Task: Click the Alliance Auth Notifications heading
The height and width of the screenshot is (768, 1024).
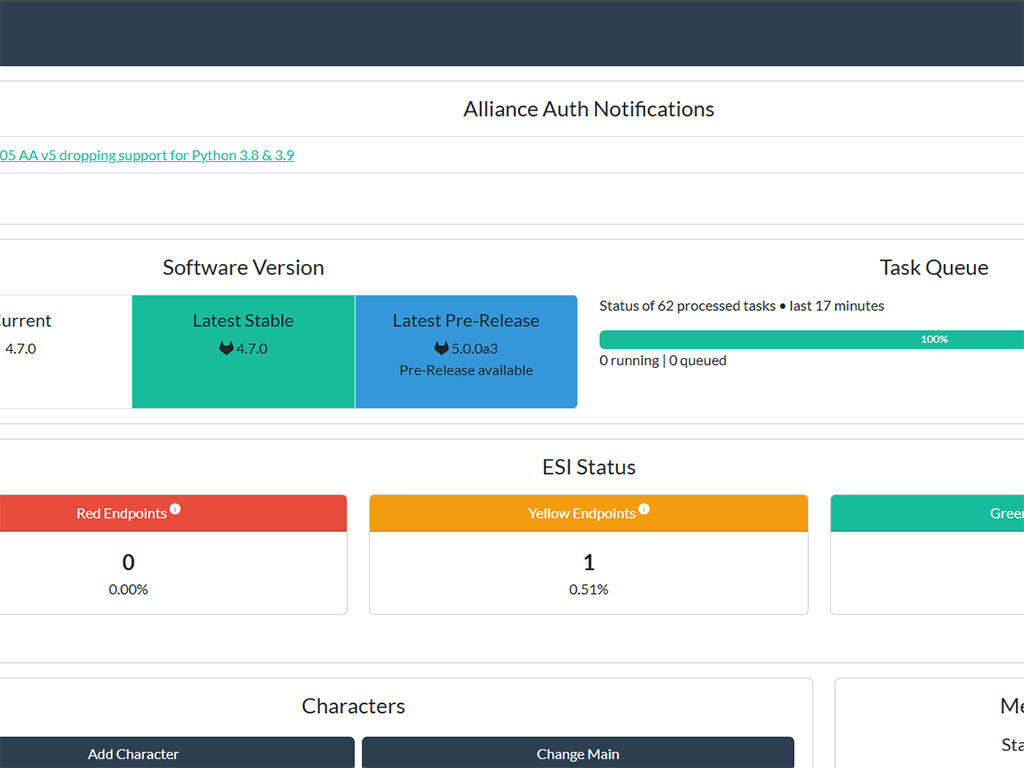Action: (x=589, y=109)
